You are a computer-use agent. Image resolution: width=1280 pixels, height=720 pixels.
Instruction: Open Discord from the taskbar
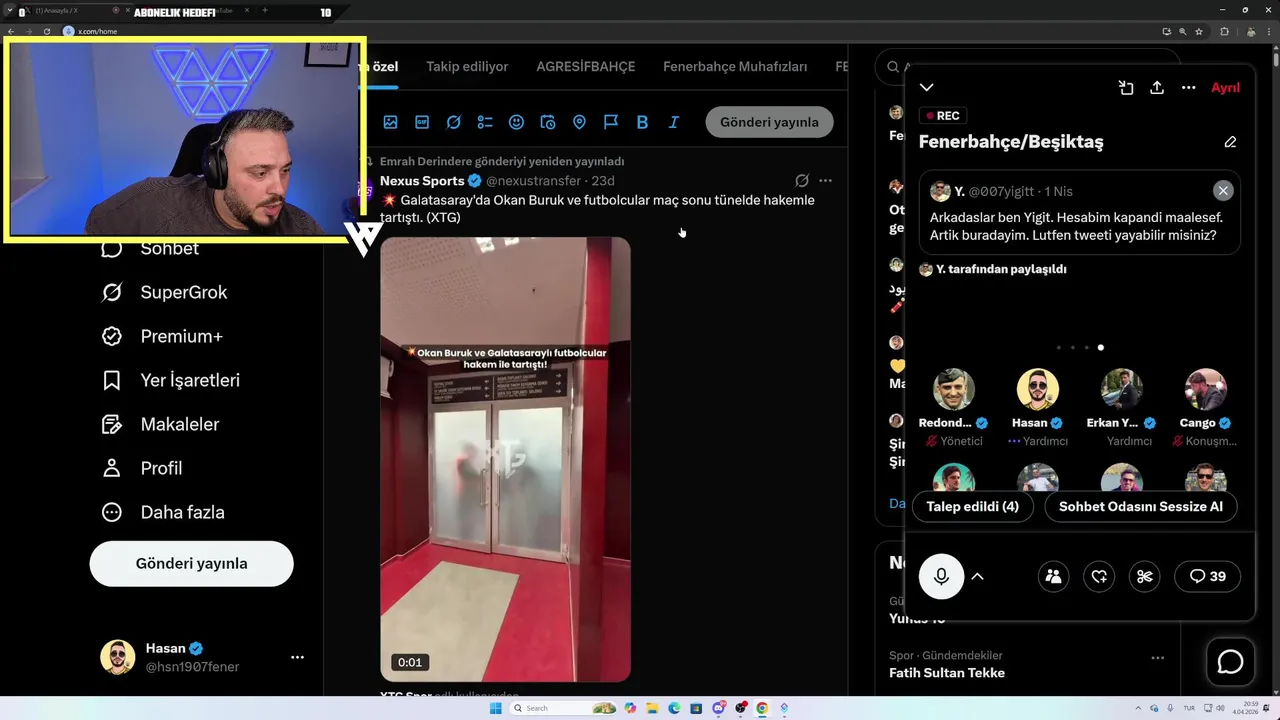718,708
